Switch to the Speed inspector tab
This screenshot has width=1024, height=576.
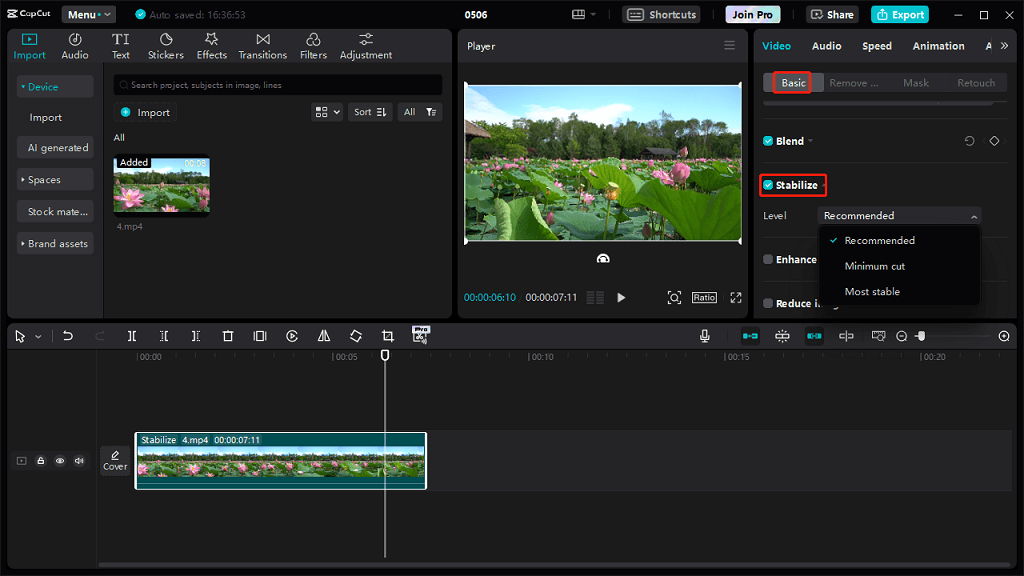pos(876,46)
